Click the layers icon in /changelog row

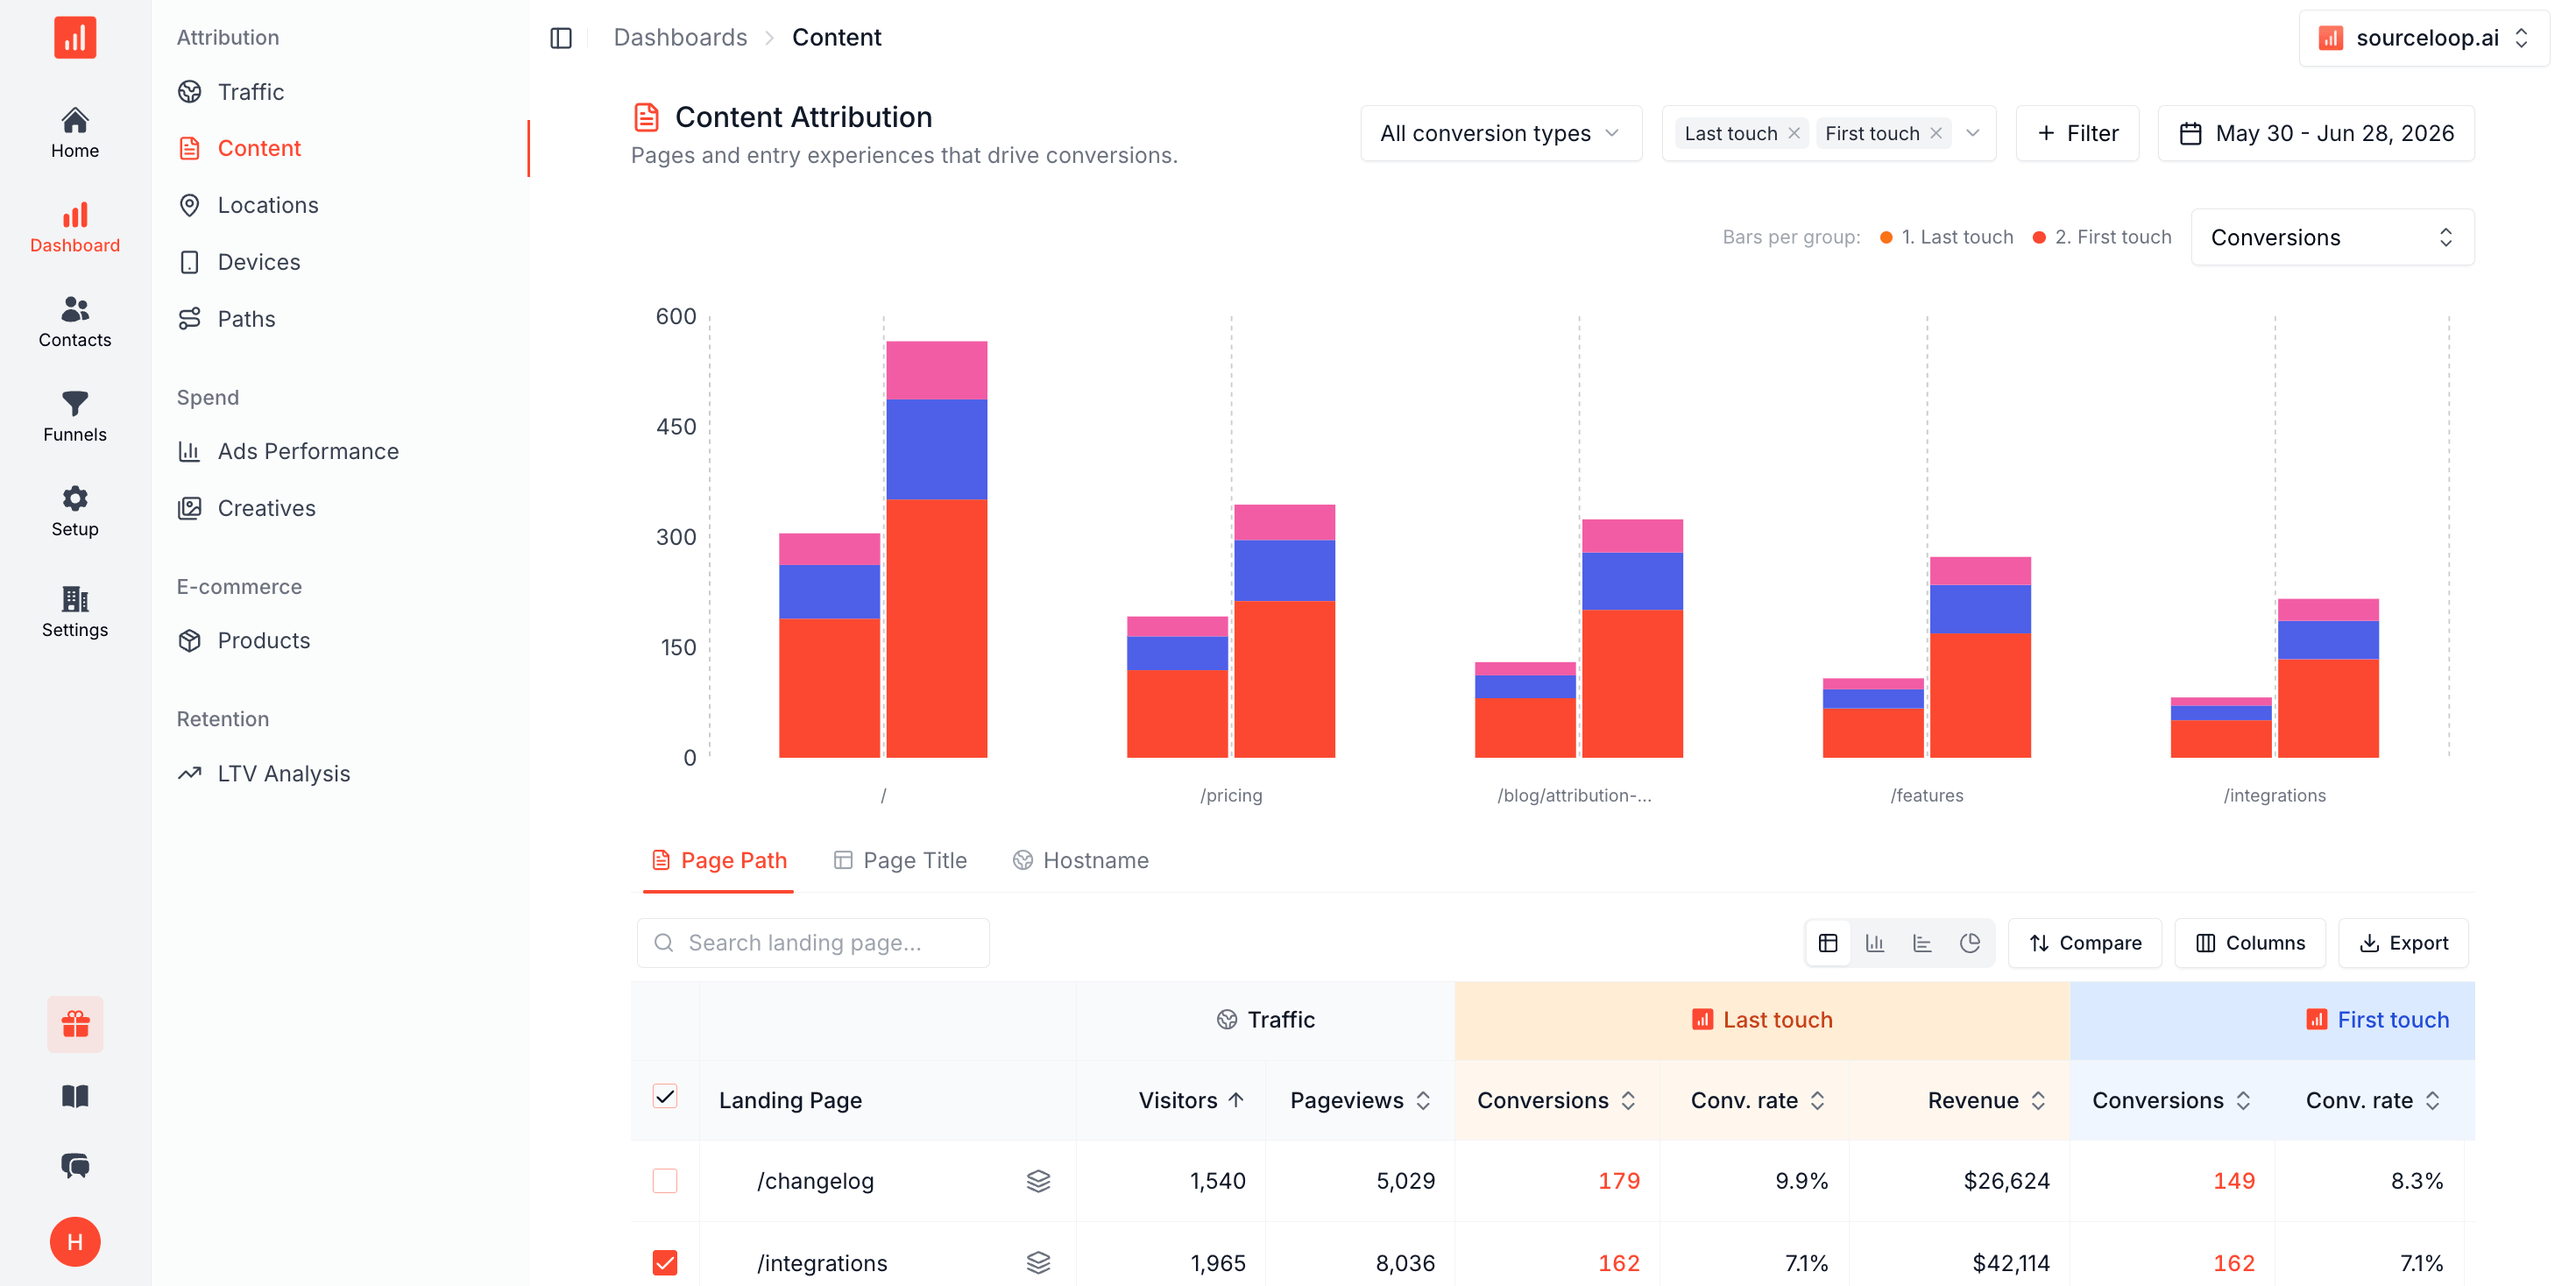click(x=1038, y=1181)
